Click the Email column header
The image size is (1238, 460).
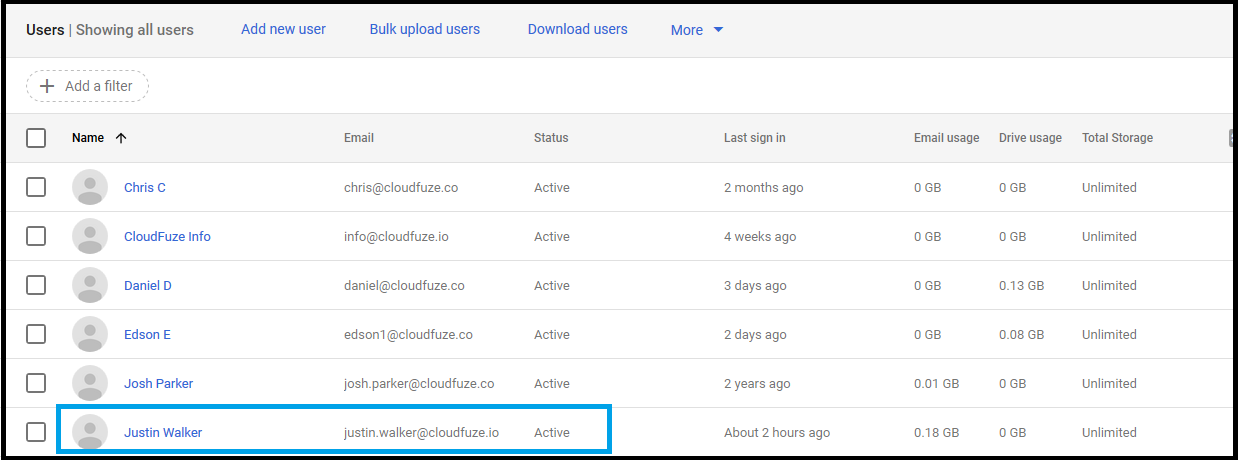tap(358, 138)
